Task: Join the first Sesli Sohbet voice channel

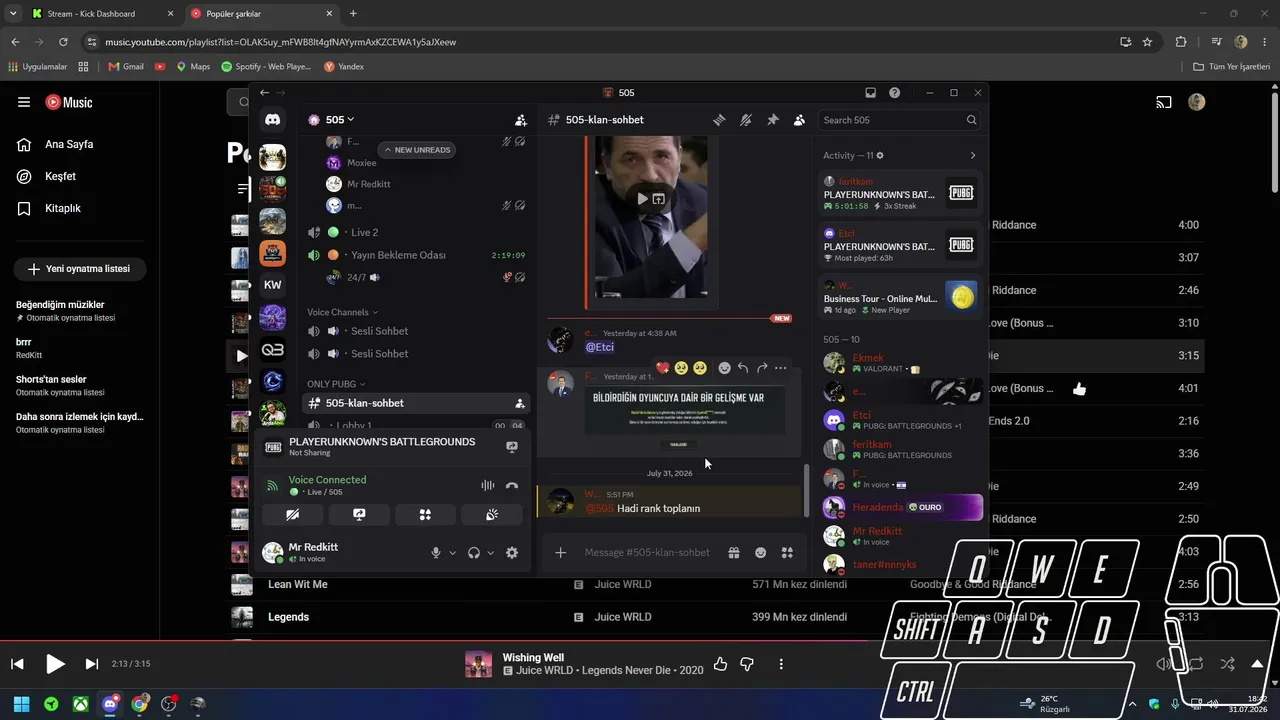Action: (416, 331)
